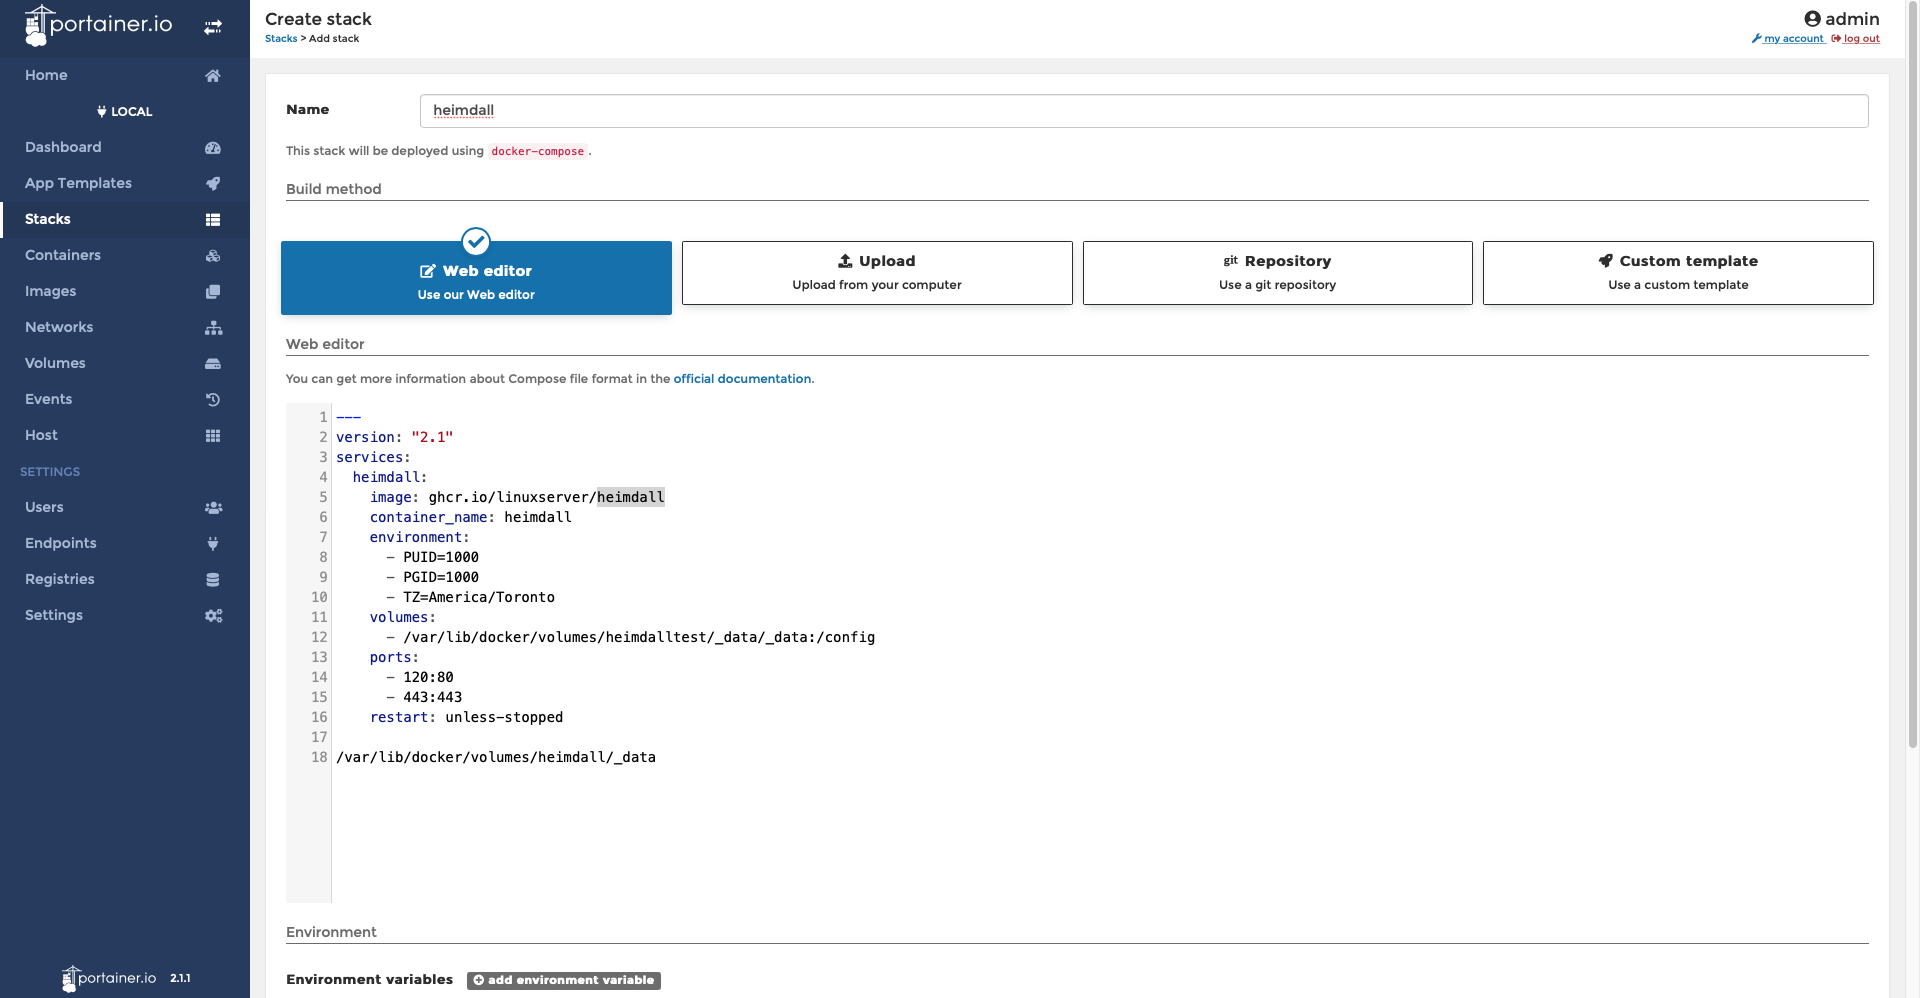
Task: Click the Host grid icon
Action: 213,436
